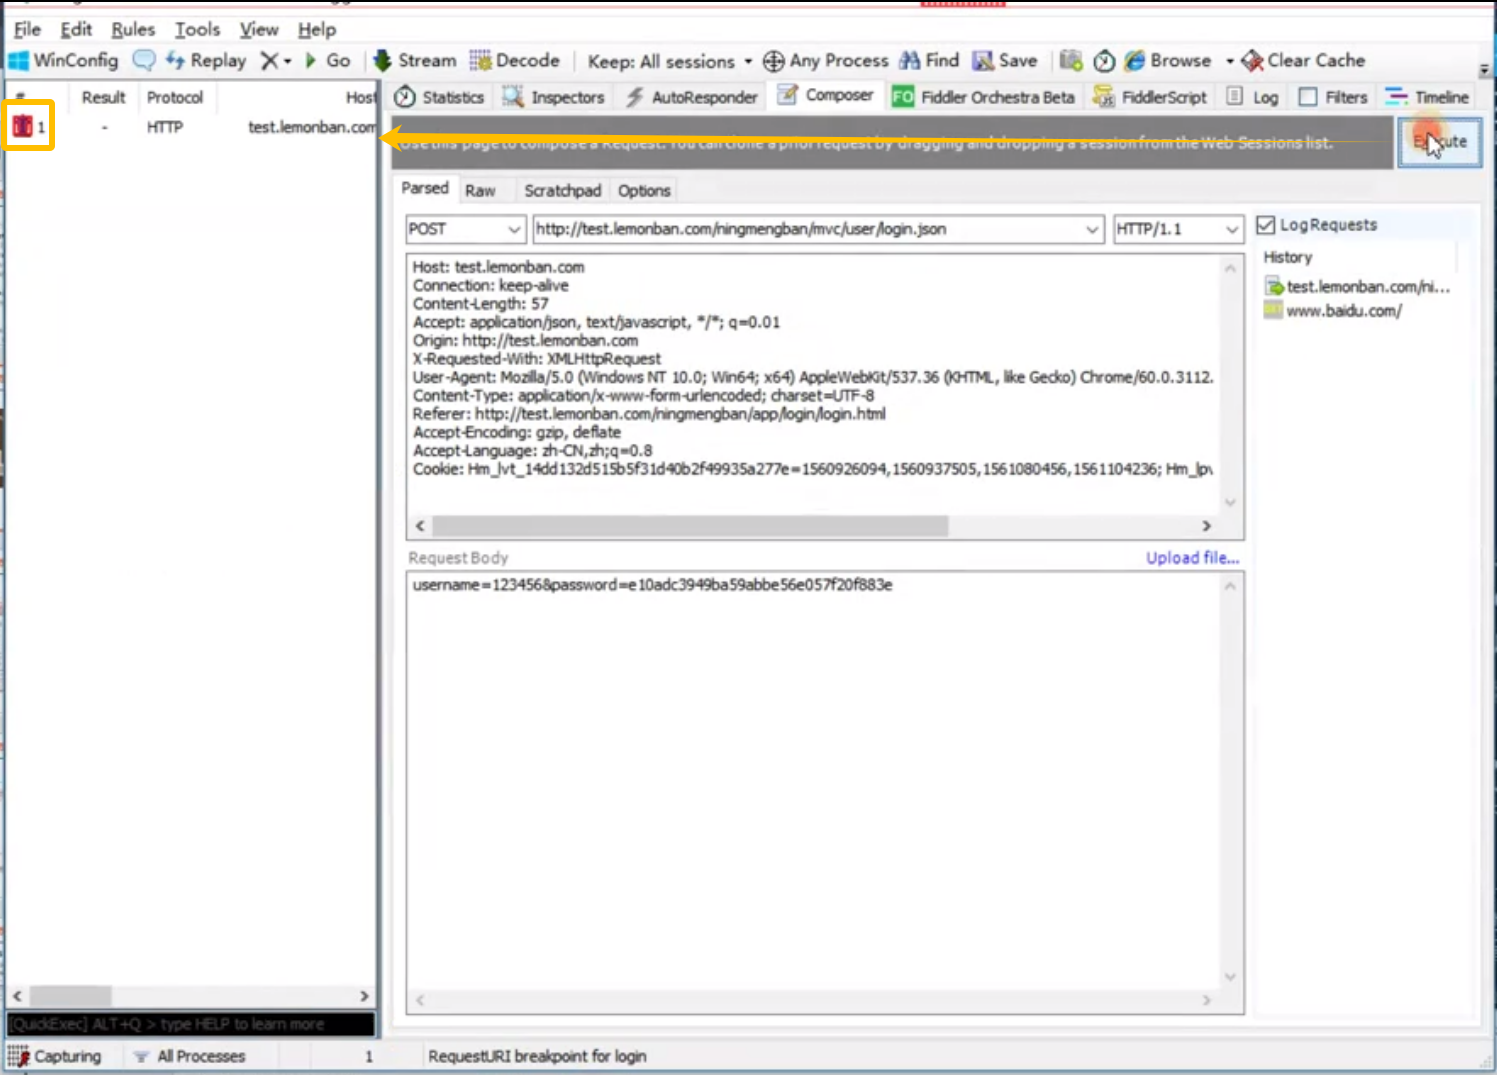
Task: Select the Options sub-tab
Action: 644,190
